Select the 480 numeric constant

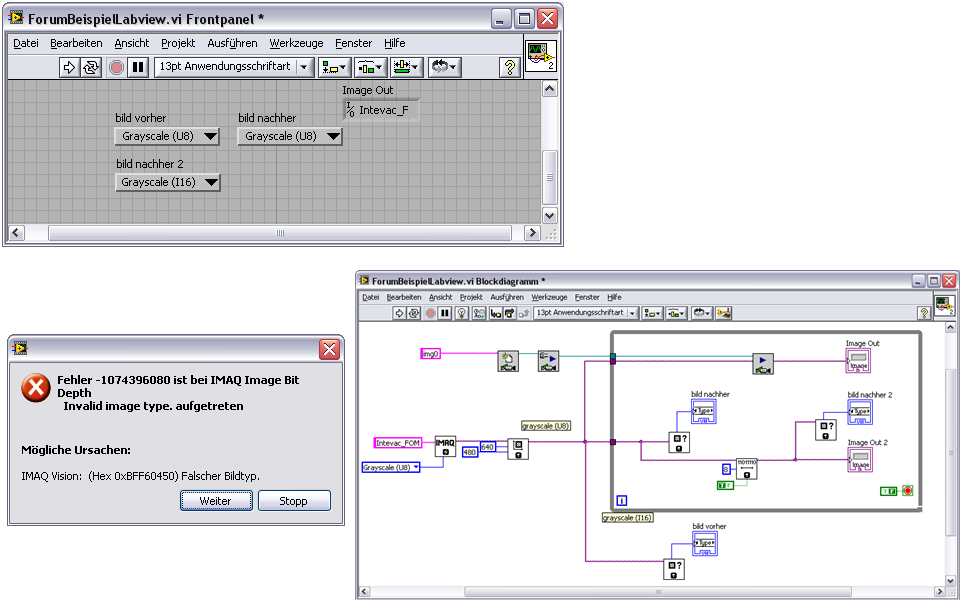[470, 452]
